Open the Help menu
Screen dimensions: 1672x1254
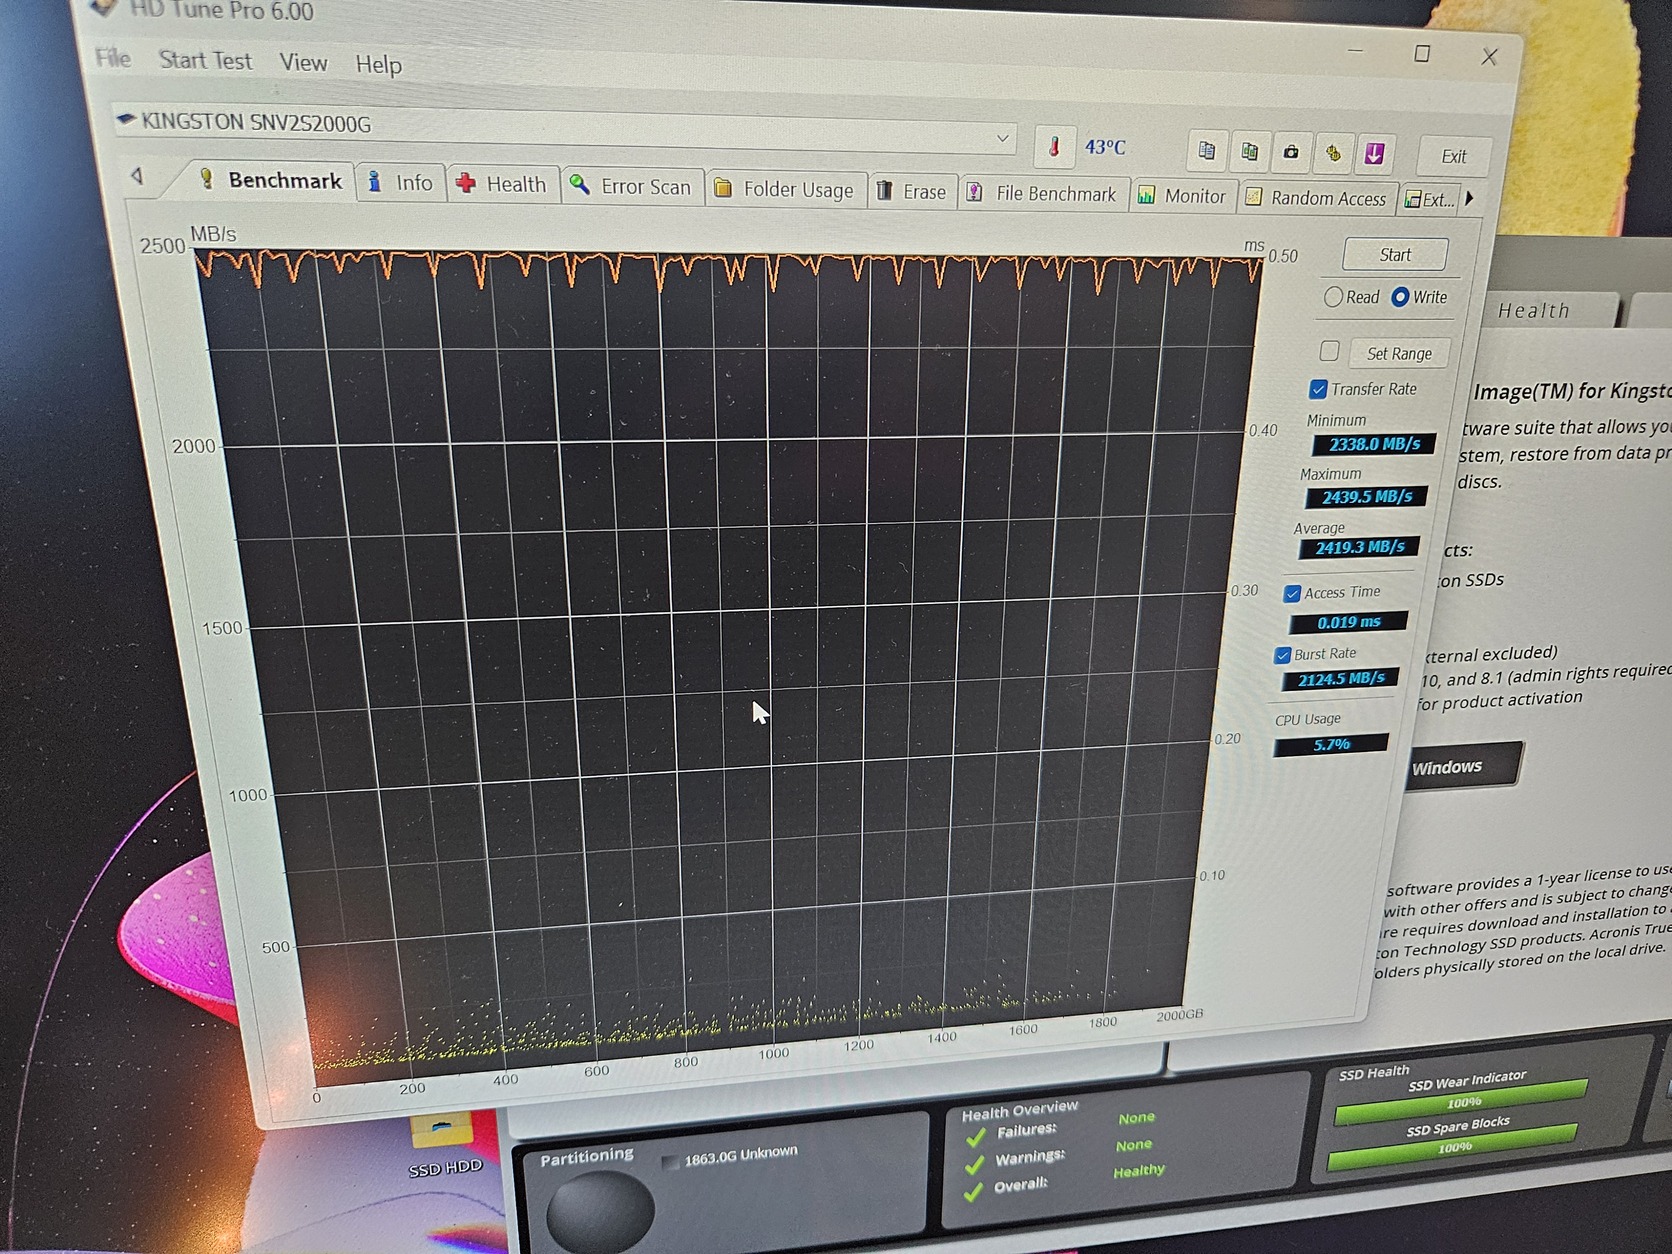[378, 65]
